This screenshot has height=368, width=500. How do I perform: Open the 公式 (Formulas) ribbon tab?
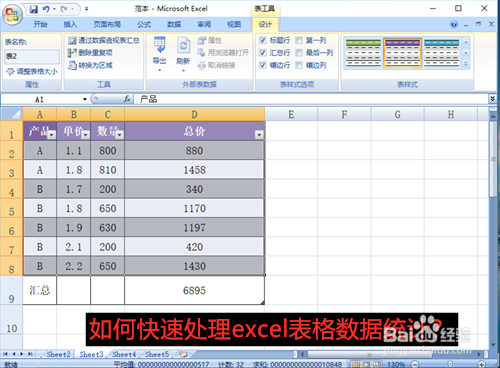tap(144, 24)
